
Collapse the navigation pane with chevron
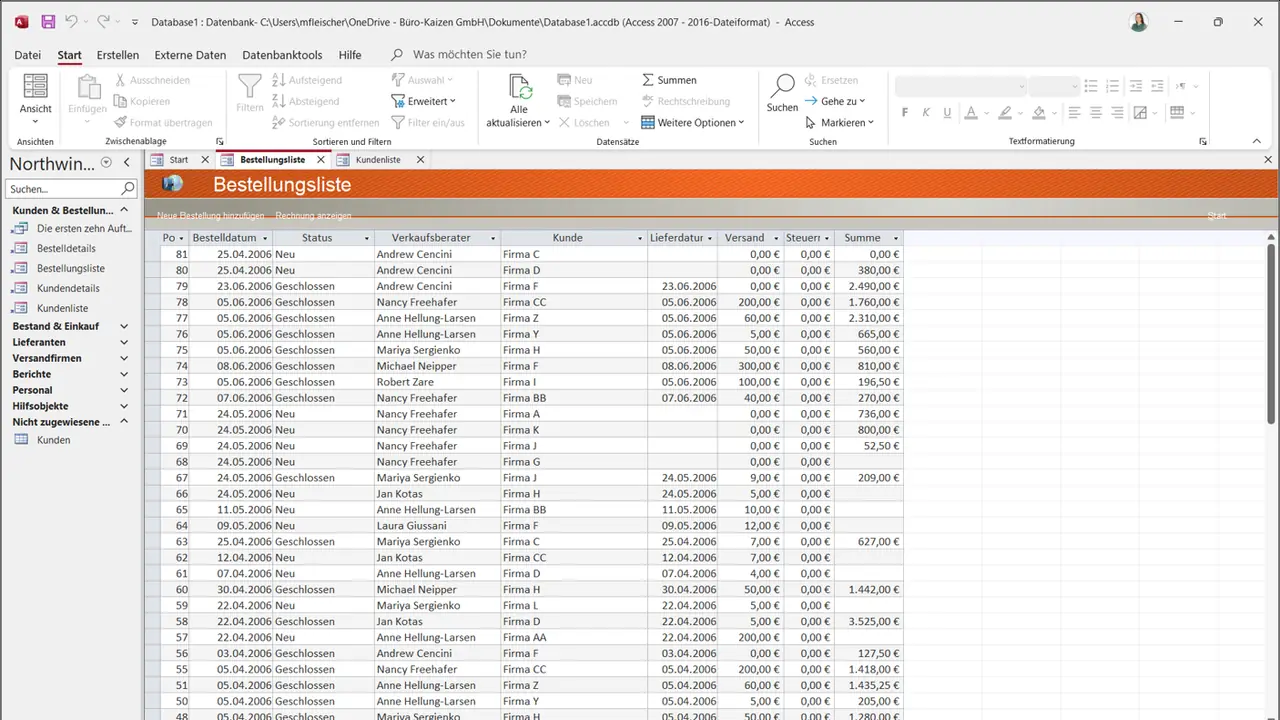[127, 163]
